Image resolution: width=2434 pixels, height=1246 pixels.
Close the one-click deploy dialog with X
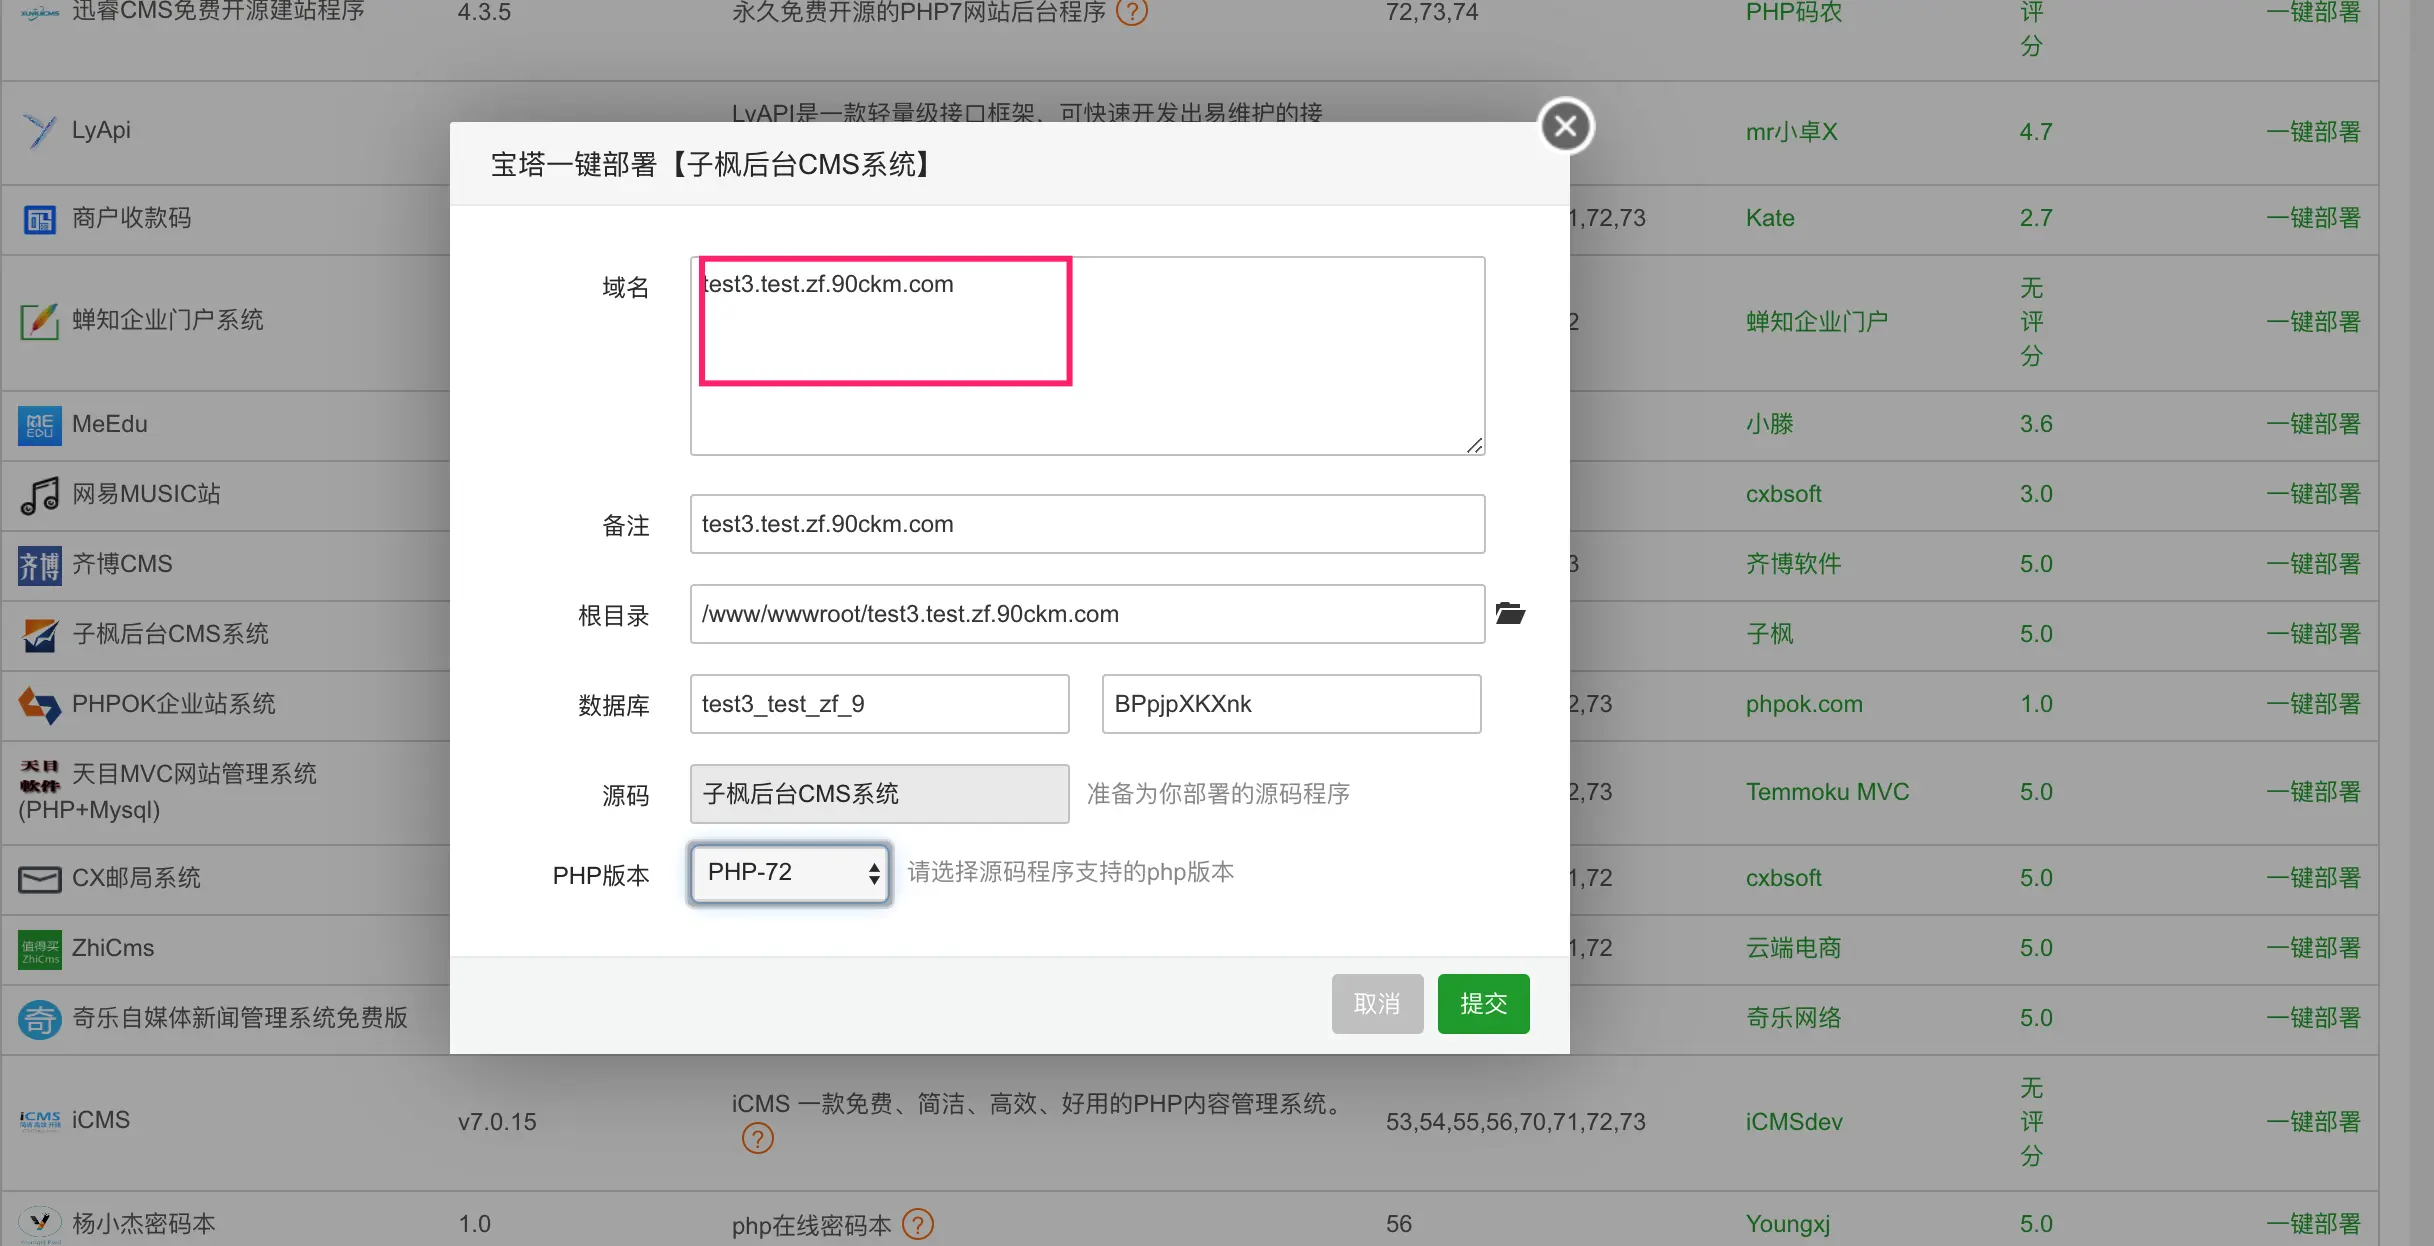point(1565,126)
